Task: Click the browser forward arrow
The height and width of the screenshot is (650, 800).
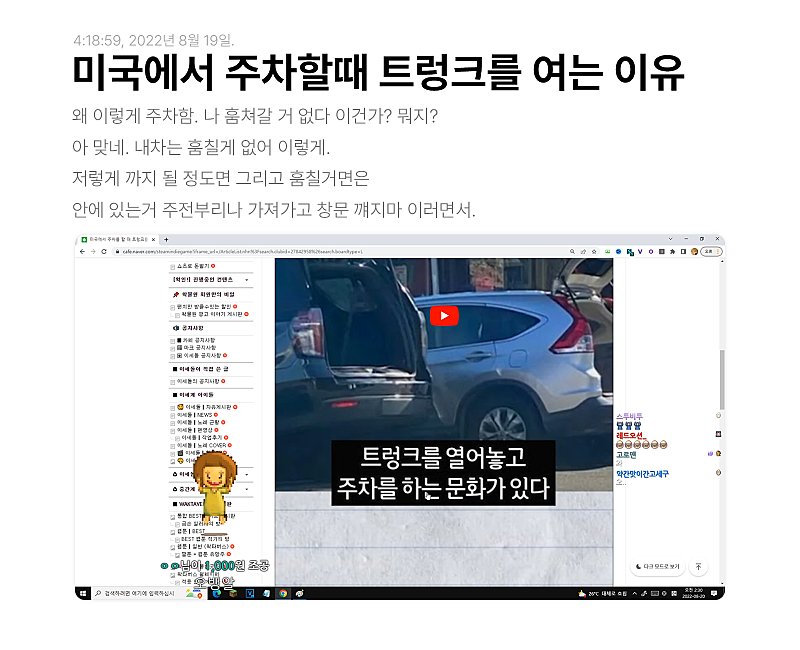Action: pos(93,252)
